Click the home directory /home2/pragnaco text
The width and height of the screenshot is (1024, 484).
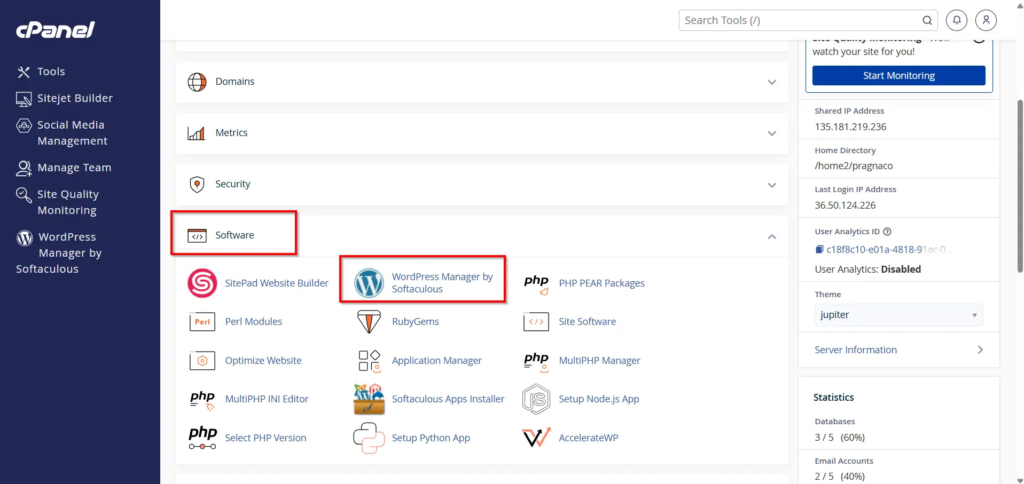(854, 166)
